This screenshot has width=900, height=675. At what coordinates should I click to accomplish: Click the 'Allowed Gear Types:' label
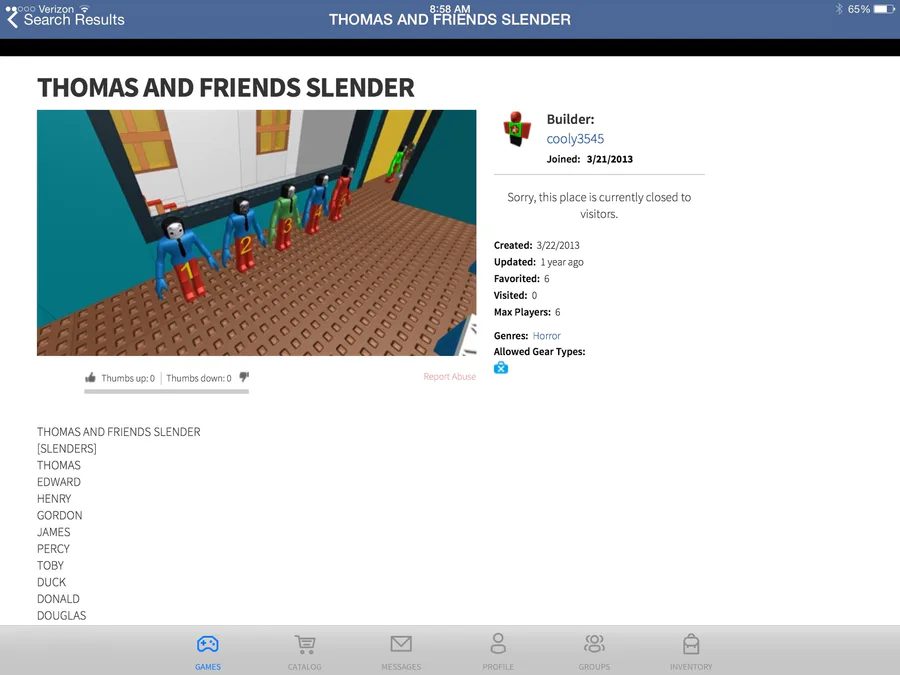coord(540,351)
